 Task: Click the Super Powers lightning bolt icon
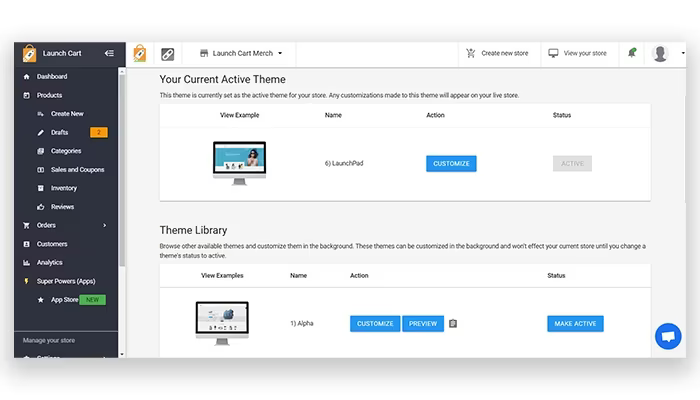[26, 281]
